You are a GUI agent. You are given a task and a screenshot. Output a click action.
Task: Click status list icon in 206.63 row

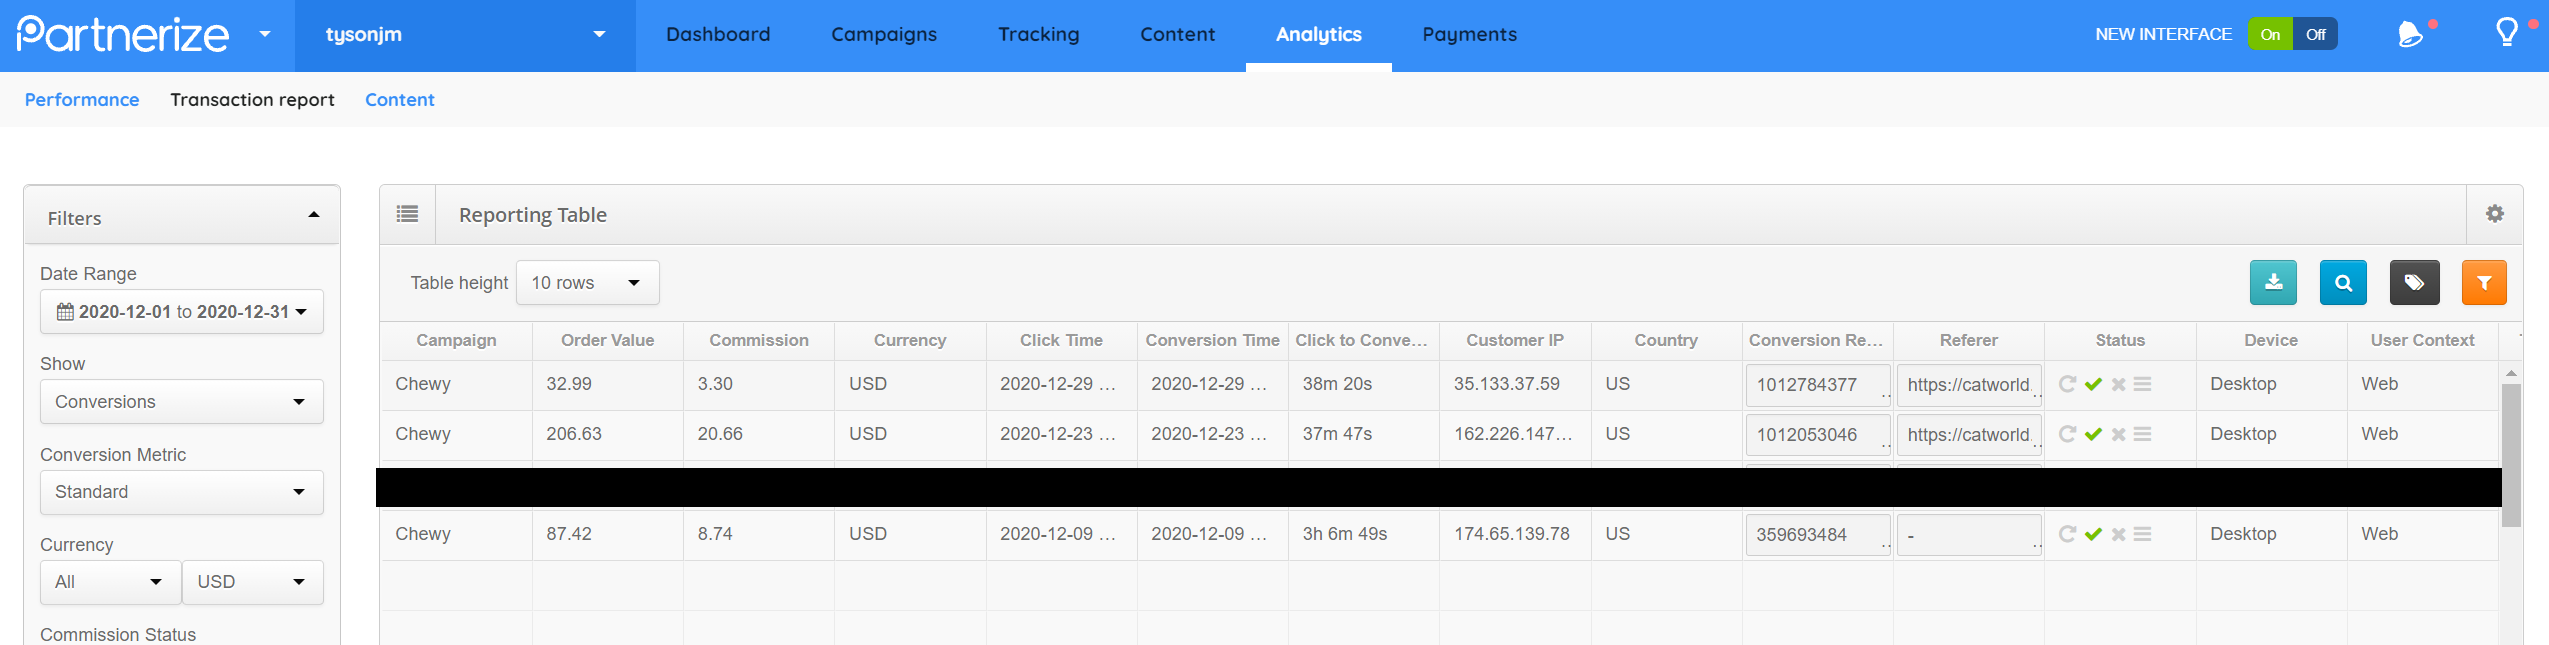[x=2142, y=434]
